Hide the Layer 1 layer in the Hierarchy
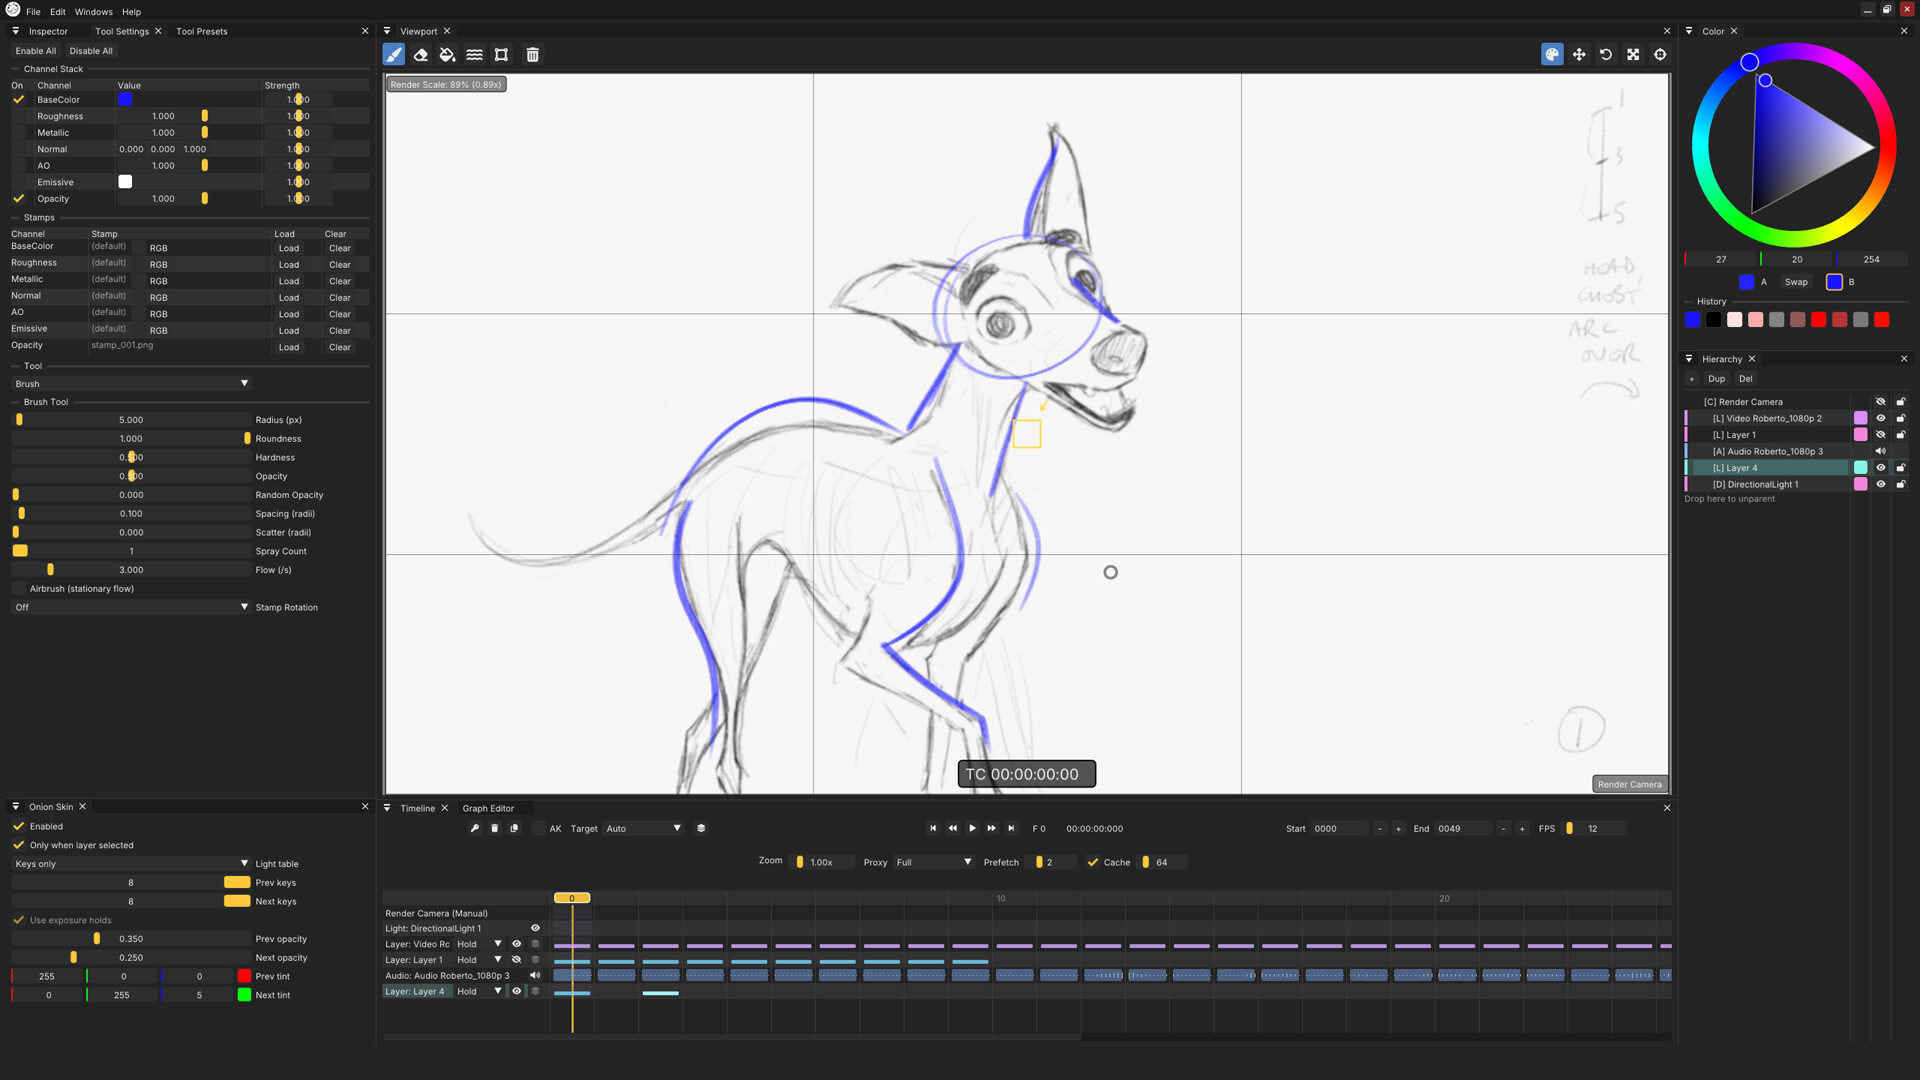1920x1080 pixels. pyautogui.click(x=1881, y=434)
